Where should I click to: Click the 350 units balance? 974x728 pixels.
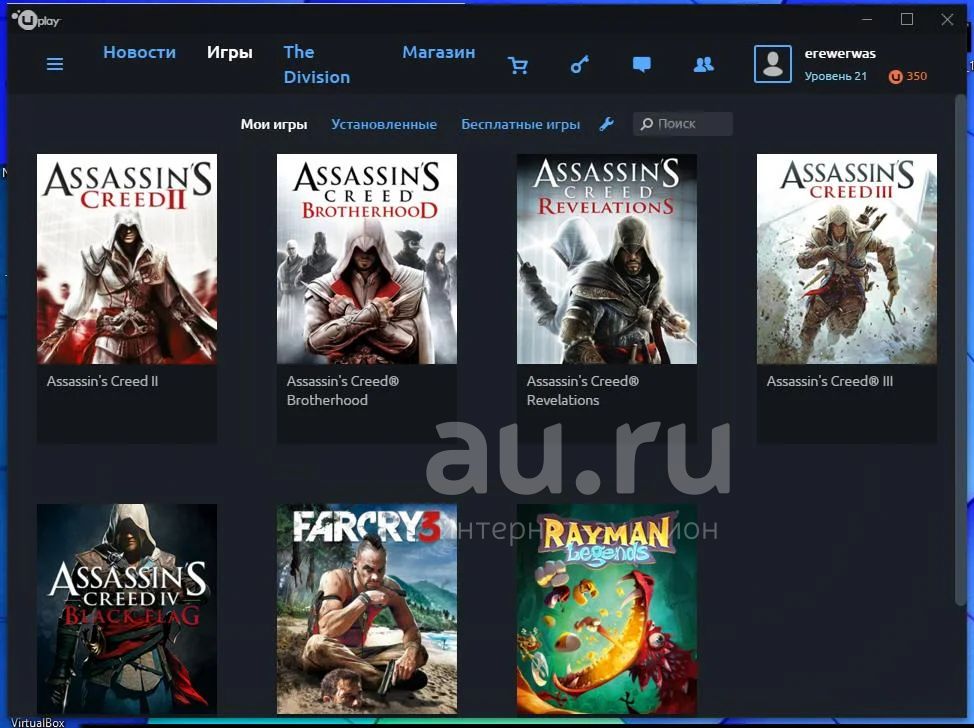point(916,76)
